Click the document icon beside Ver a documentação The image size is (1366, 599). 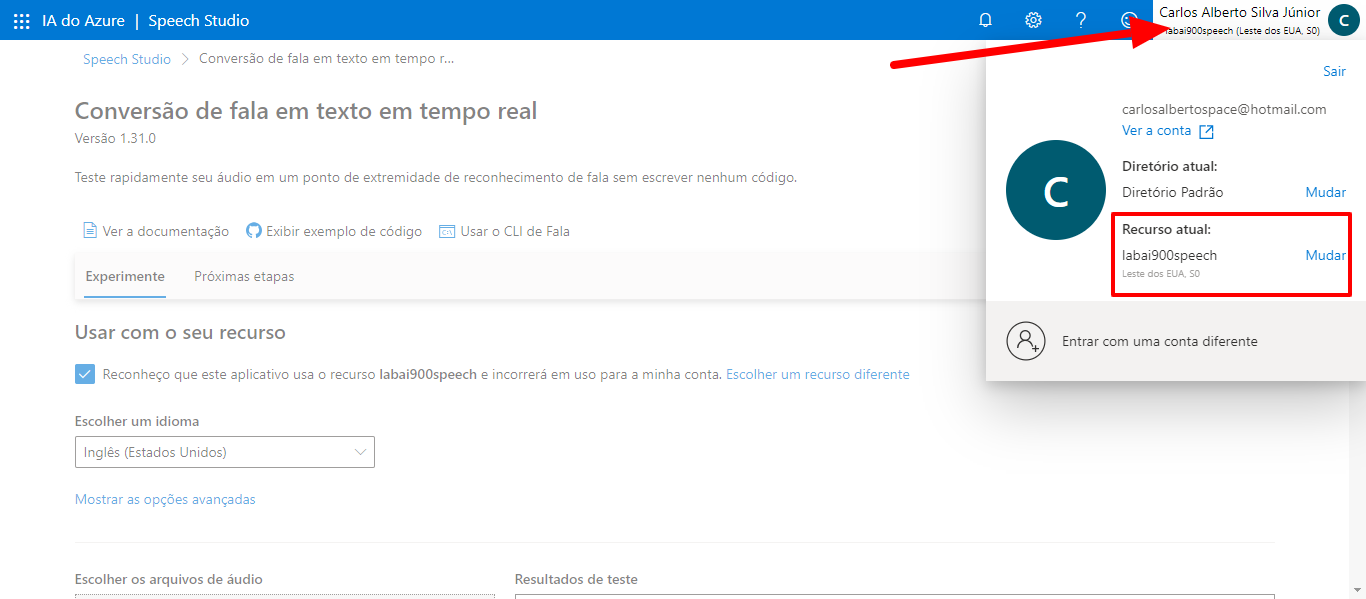coord(90,231)
